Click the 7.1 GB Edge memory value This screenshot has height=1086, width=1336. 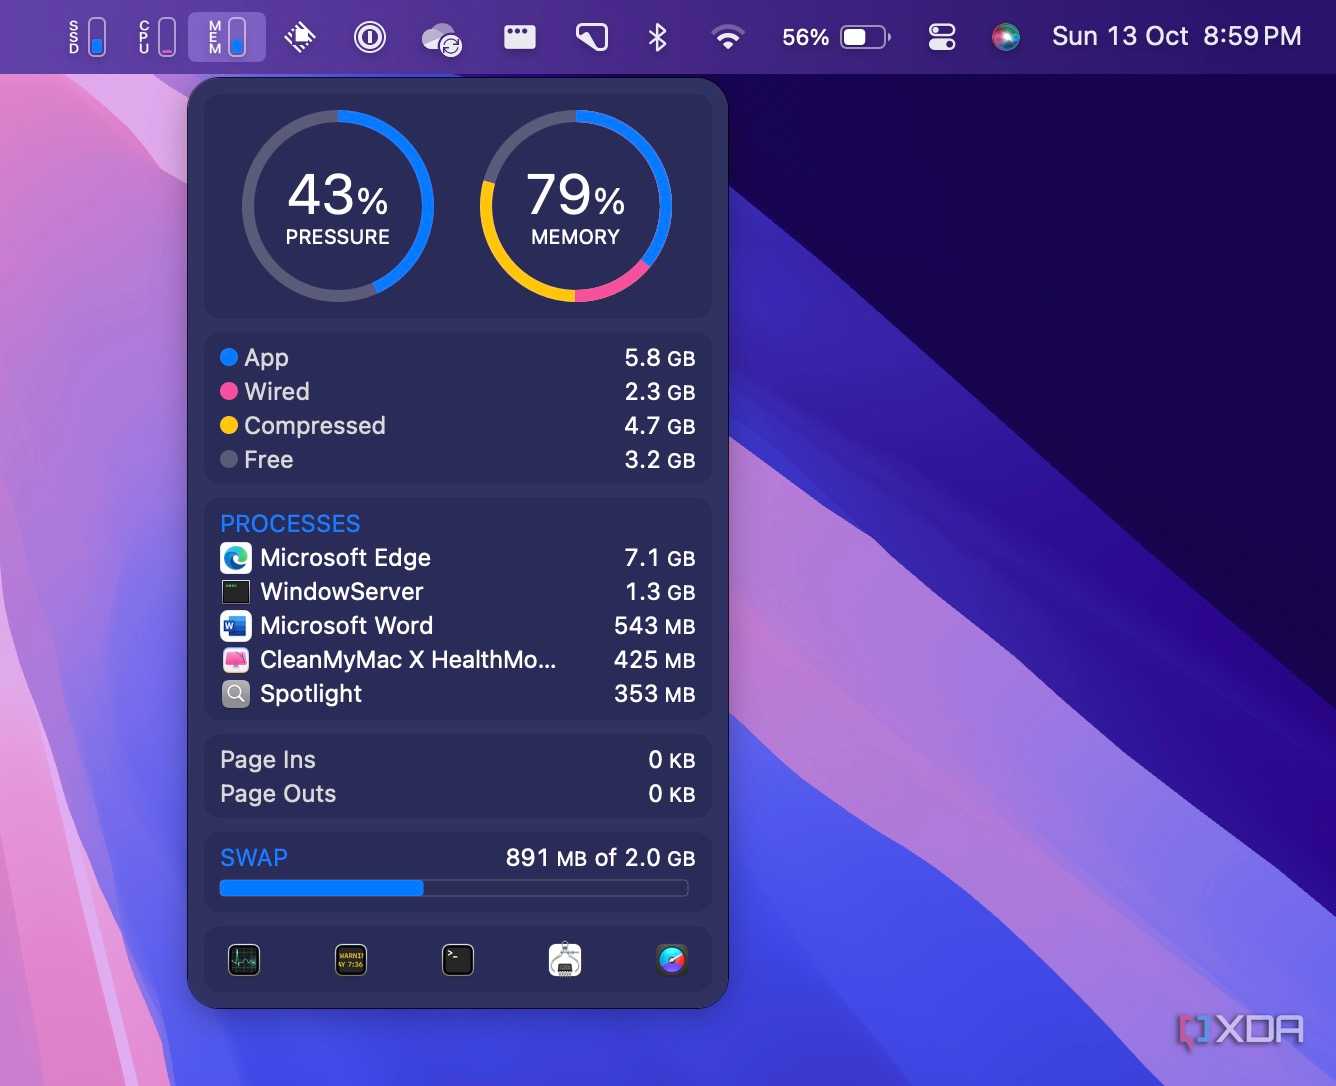660,558
